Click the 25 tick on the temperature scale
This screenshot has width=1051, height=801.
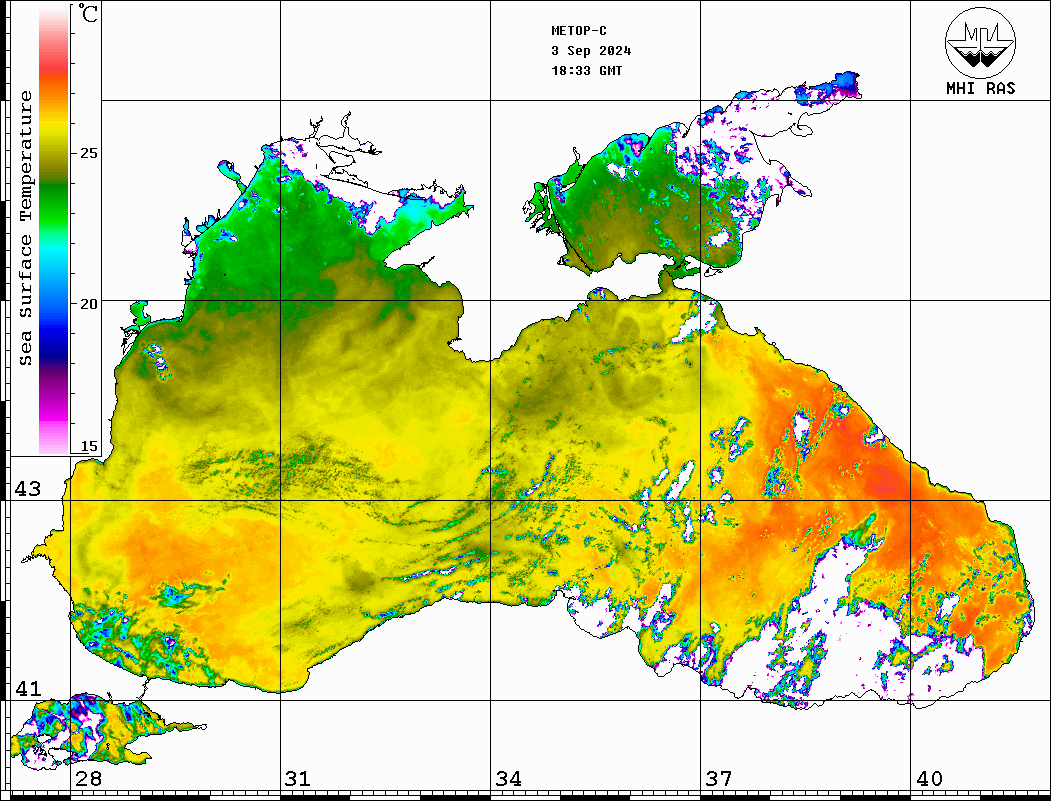tap(88, 153)
